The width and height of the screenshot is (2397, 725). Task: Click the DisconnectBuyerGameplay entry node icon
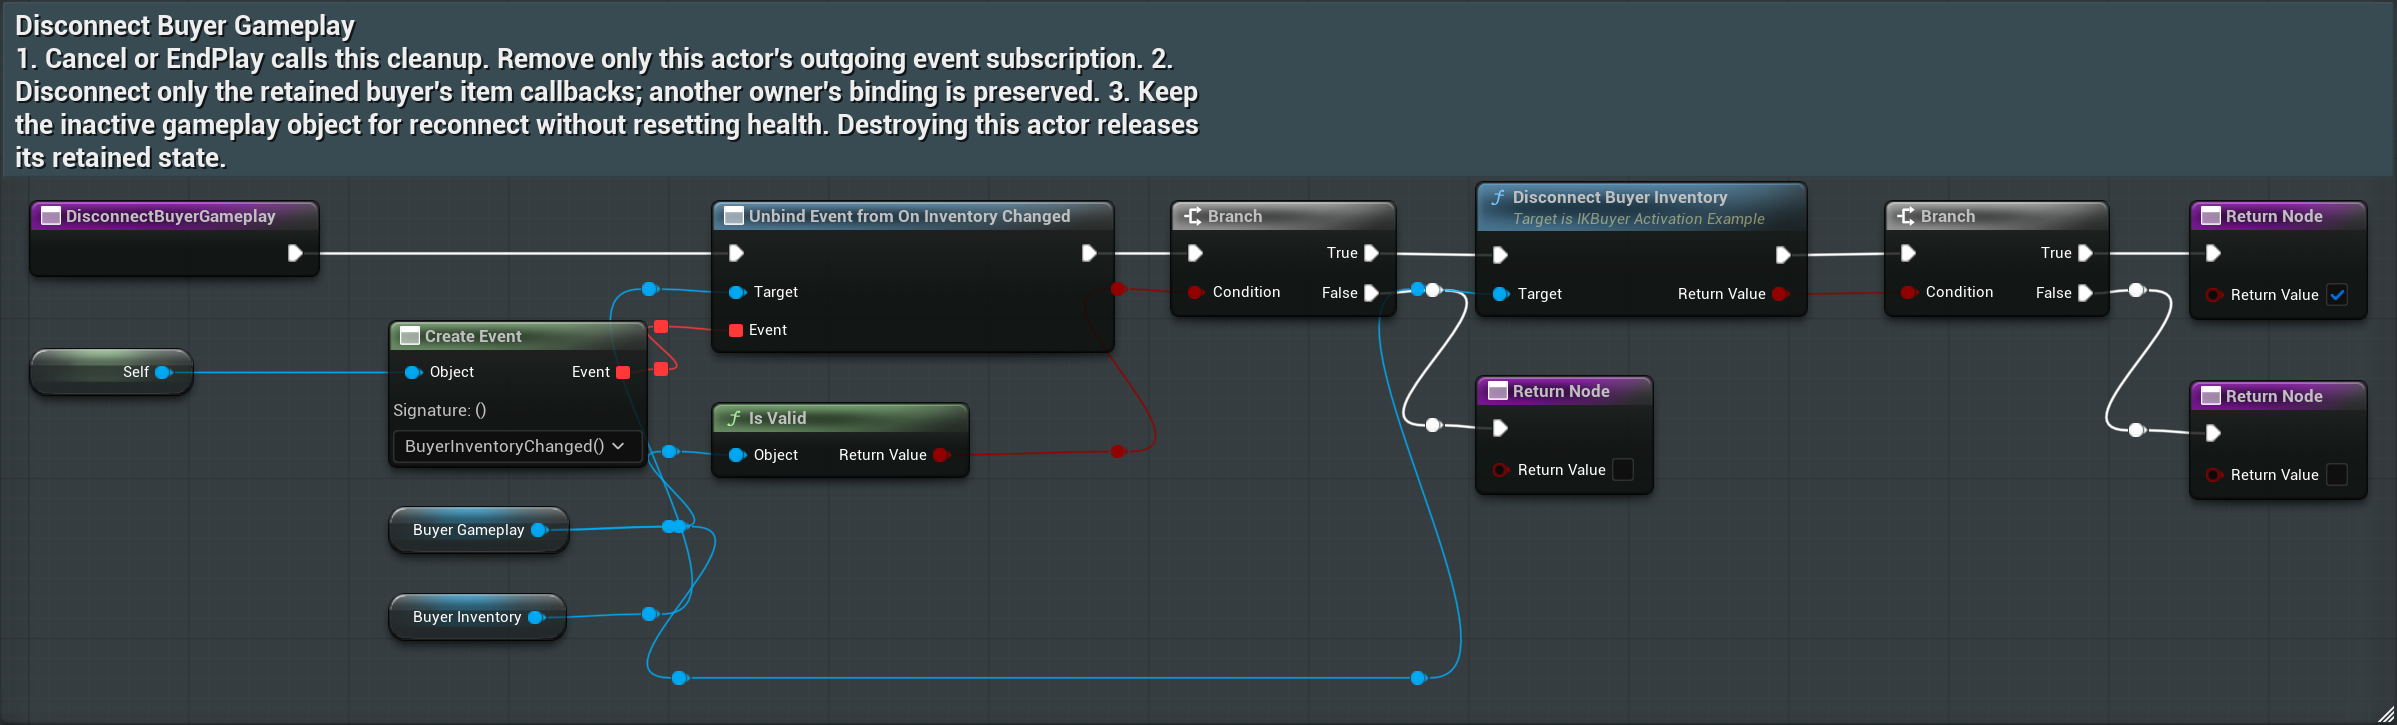[x=51, y=216]
